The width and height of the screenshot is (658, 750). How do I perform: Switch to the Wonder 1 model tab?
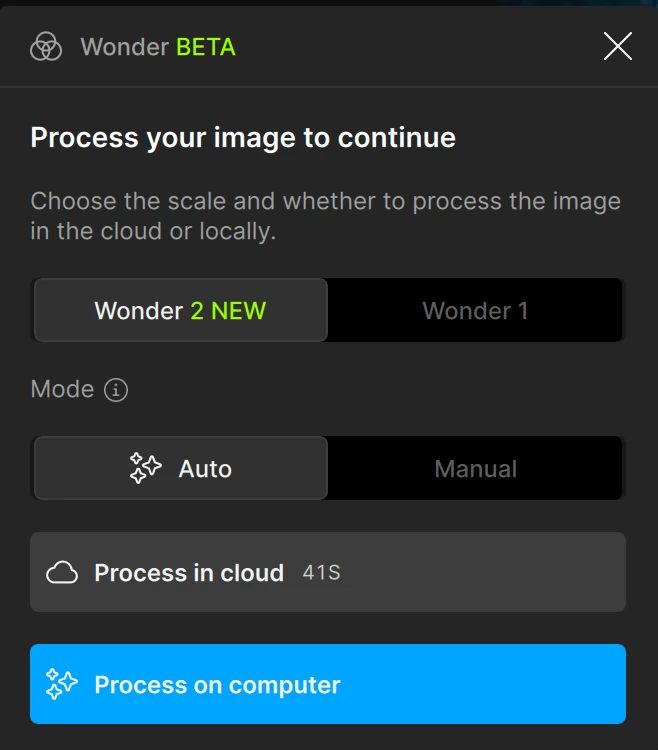[x=475, y=311]
